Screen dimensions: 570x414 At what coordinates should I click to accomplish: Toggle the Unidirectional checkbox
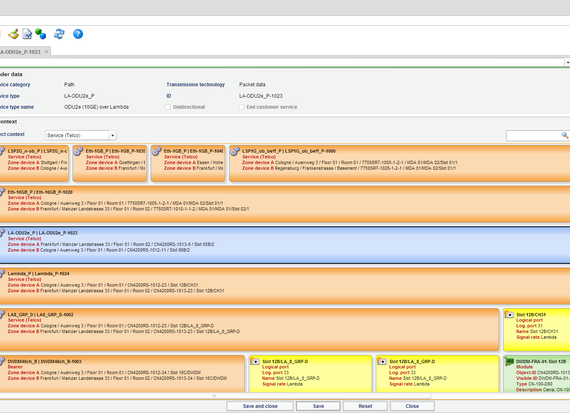[168, 107]
